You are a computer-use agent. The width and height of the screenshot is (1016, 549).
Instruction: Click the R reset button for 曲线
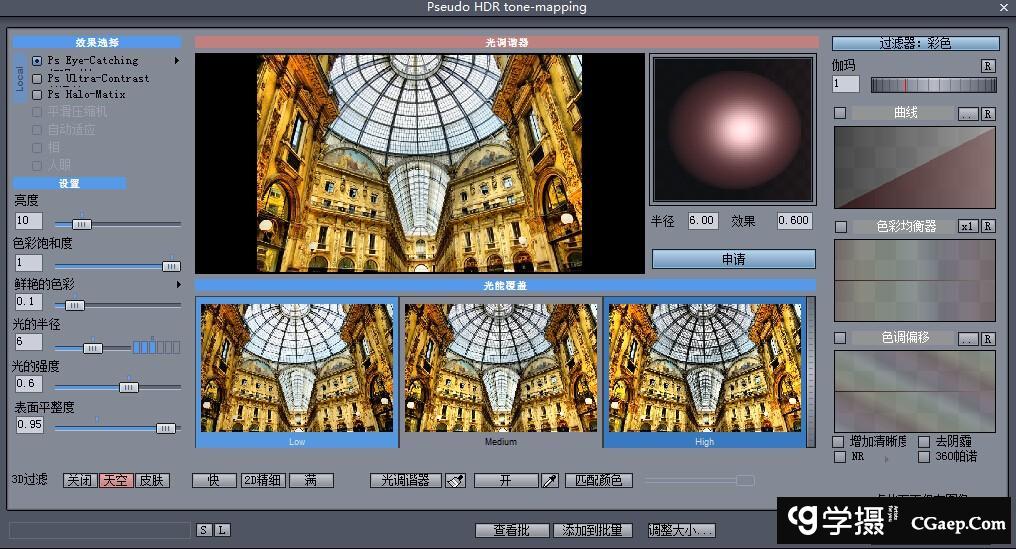[988, 114]
